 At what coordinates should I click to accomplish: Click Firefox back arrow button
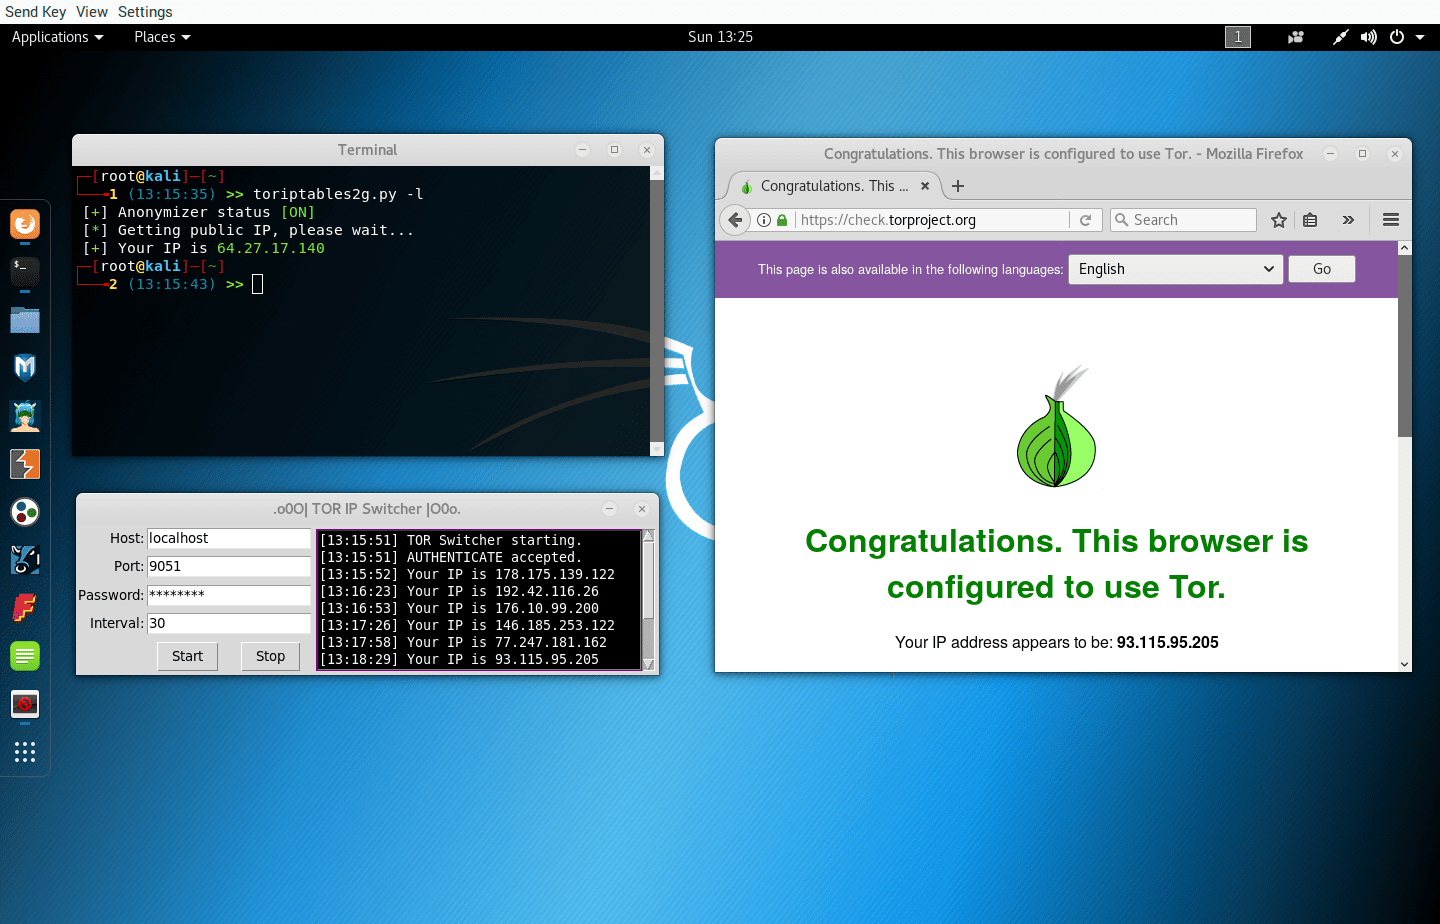click(x=735, y=220)
